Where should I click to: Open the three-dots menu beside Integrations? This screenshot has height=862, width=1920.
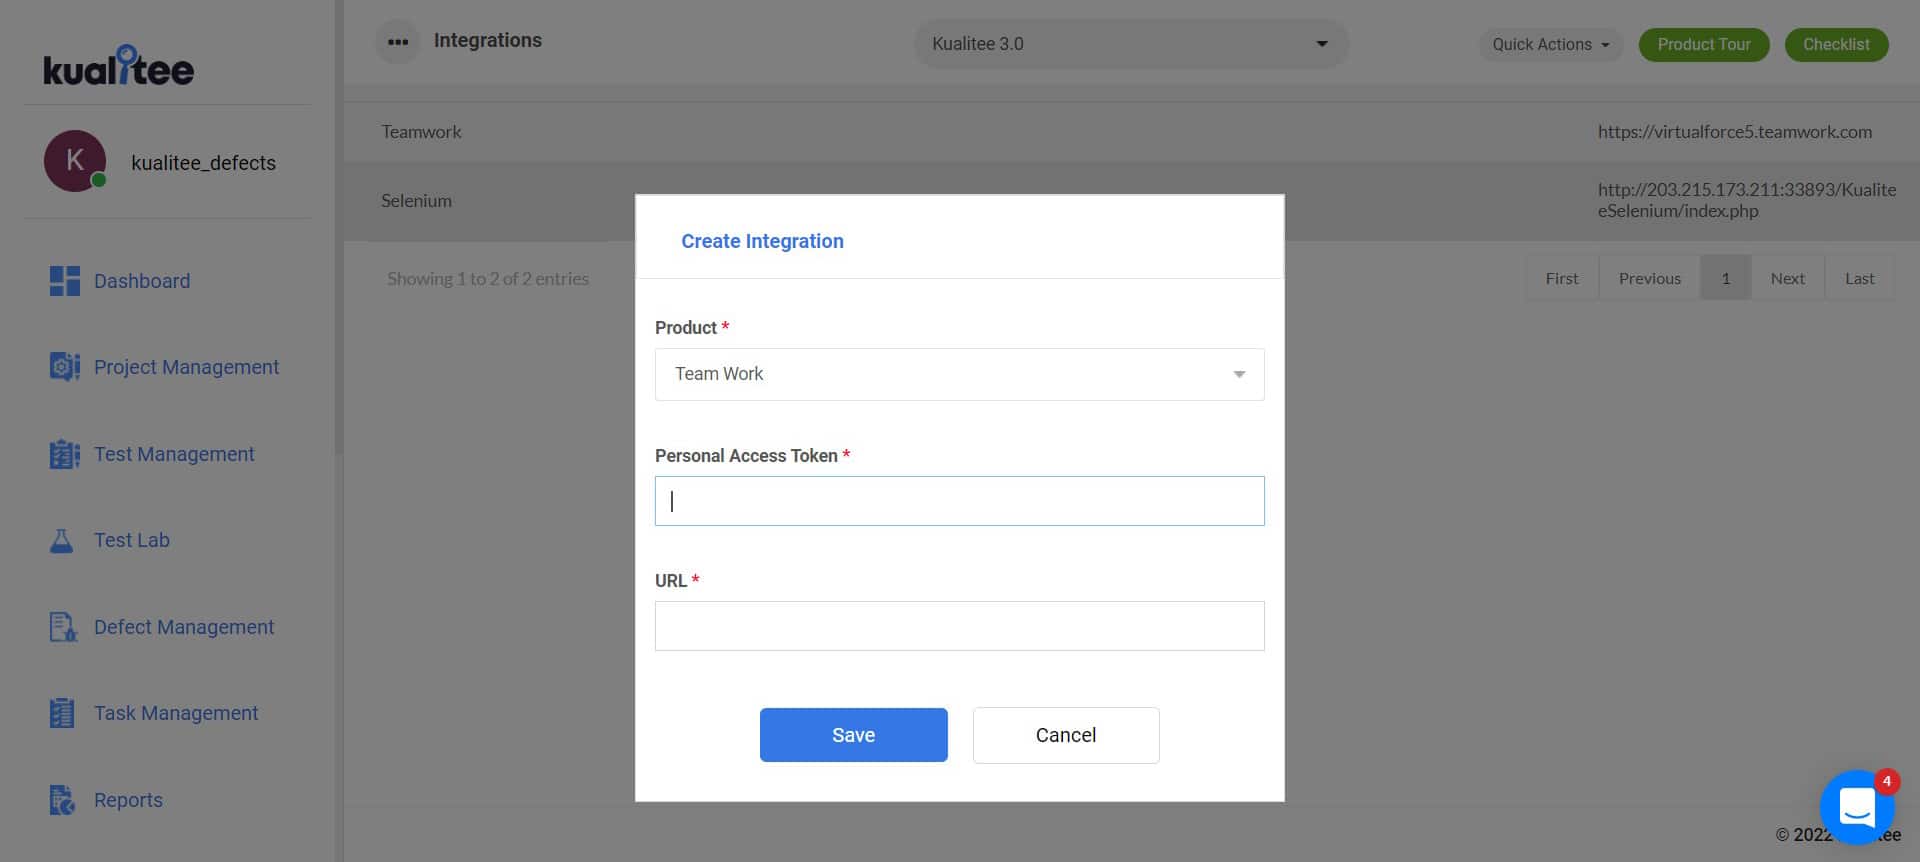pyautogui.click(x=398, y=42)
